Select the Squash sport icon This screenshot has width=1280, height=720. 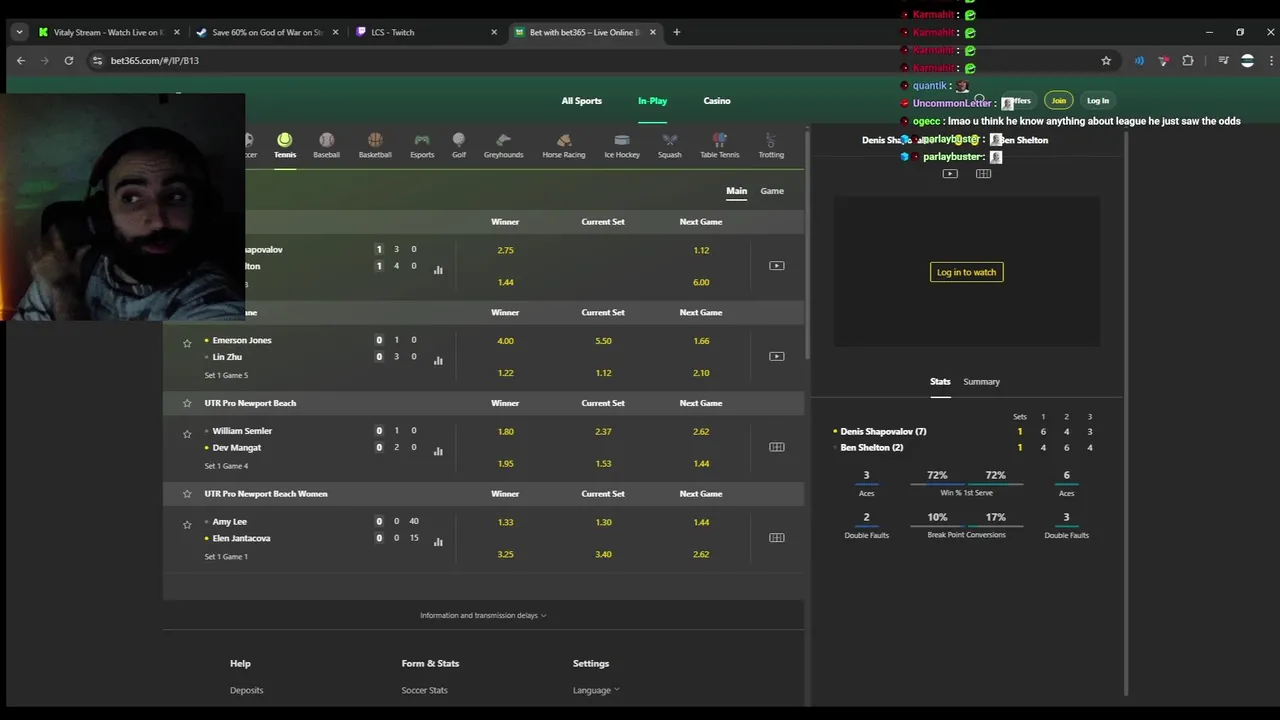670,145
